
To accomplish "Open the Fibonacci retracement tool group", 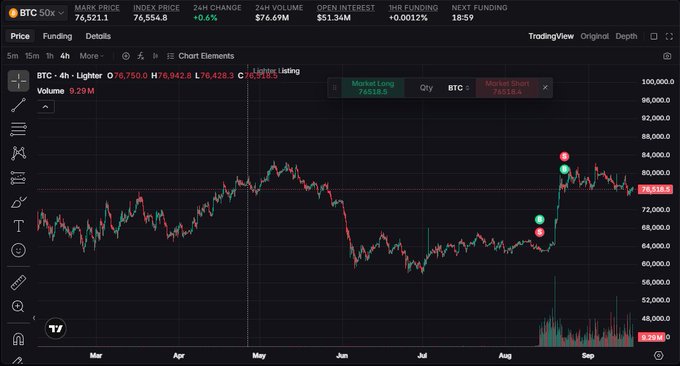I will tap(18, 129).
